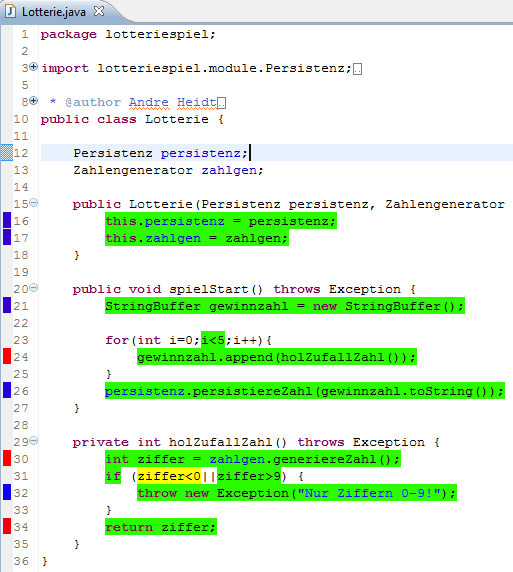Click the blue marker beside line 26
Viewport: 513px width, 572px height.
[7, 390]
